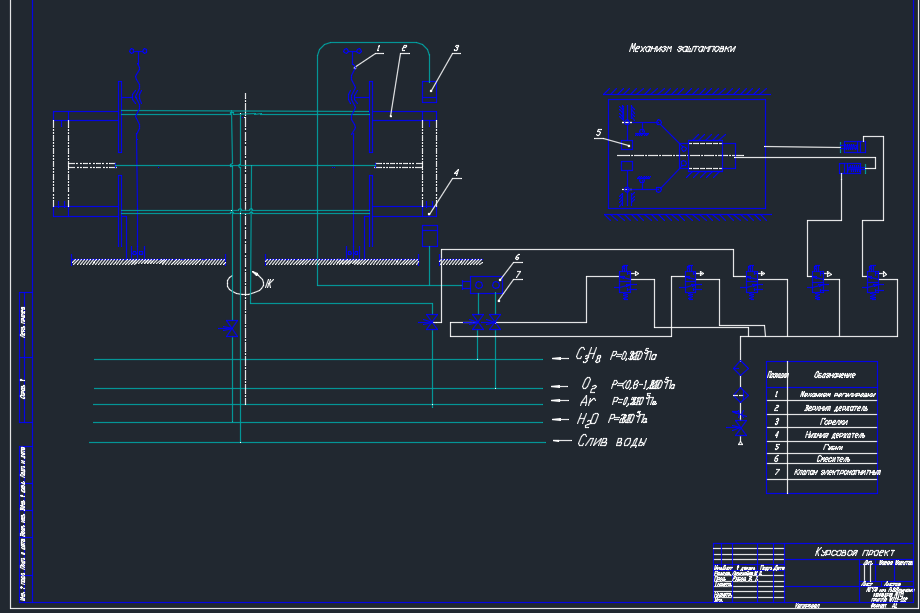Viewport: 920px width, 613px height.
Task: Click the H2O supply line label
Action: [x=588, y=420]
